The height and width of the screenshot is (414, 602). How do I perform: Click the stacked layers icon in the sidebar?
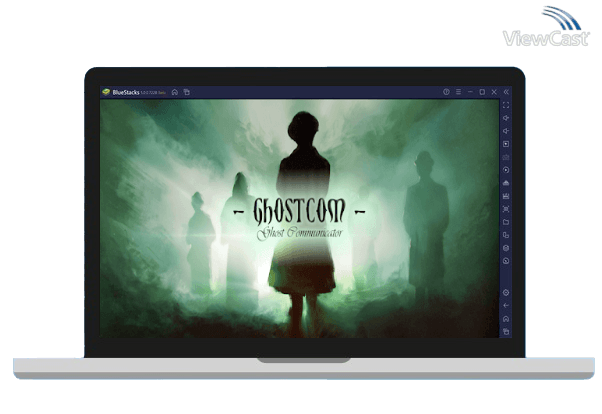pos(506,248)
